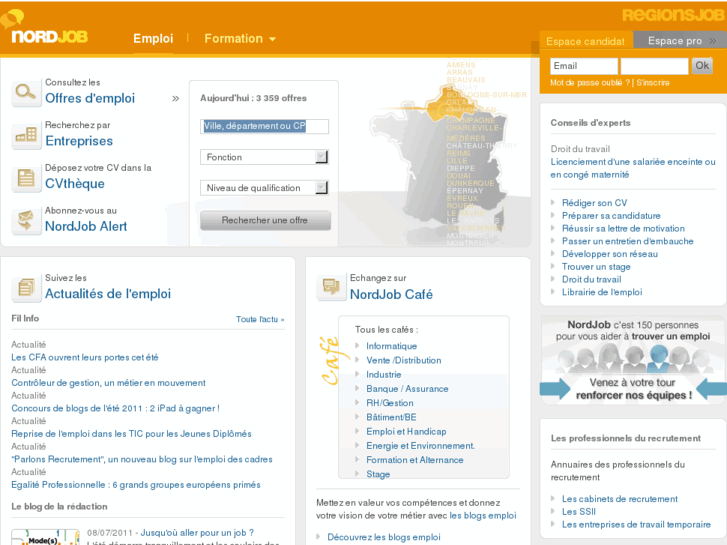This screenshot has width=727, height=545.
Task: Open Préparer sa candidature link
Action: pyautogui.click(x=611, y=216)
